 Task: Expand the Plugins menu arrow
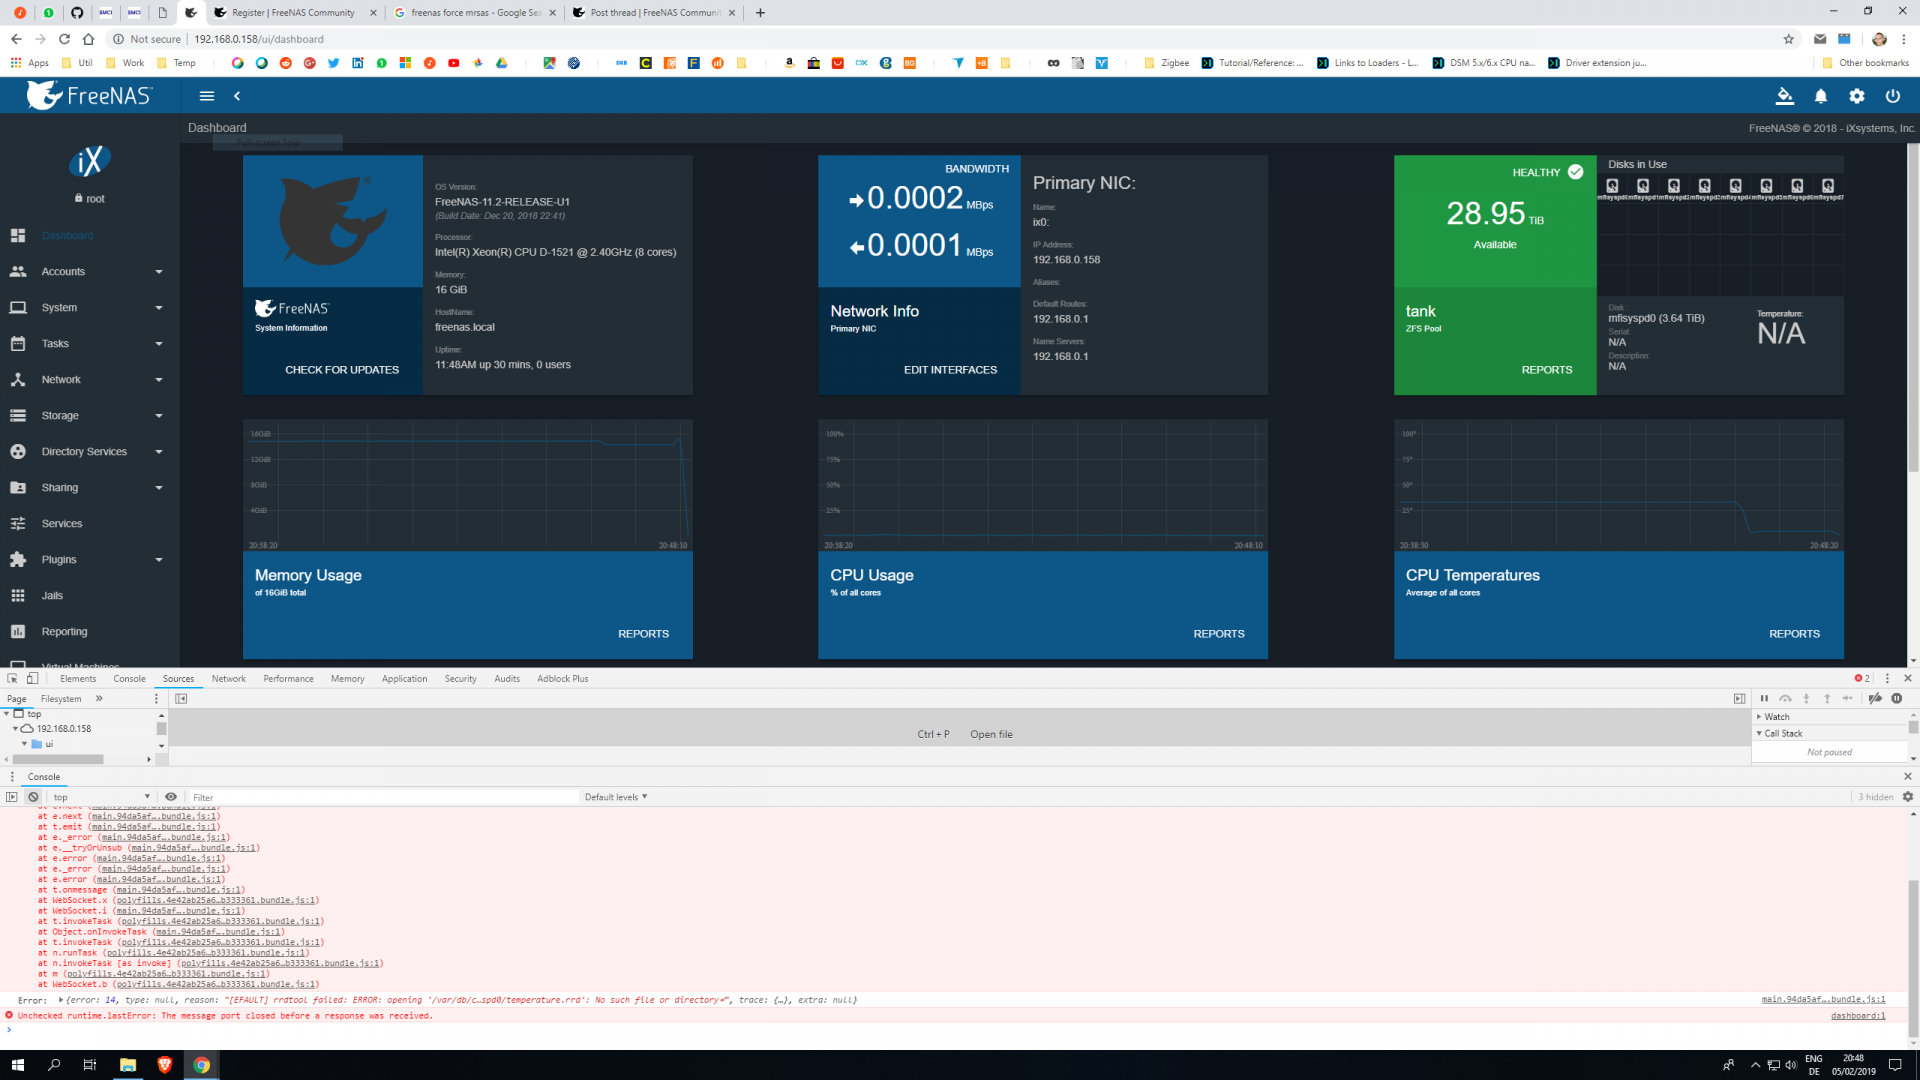159,560
